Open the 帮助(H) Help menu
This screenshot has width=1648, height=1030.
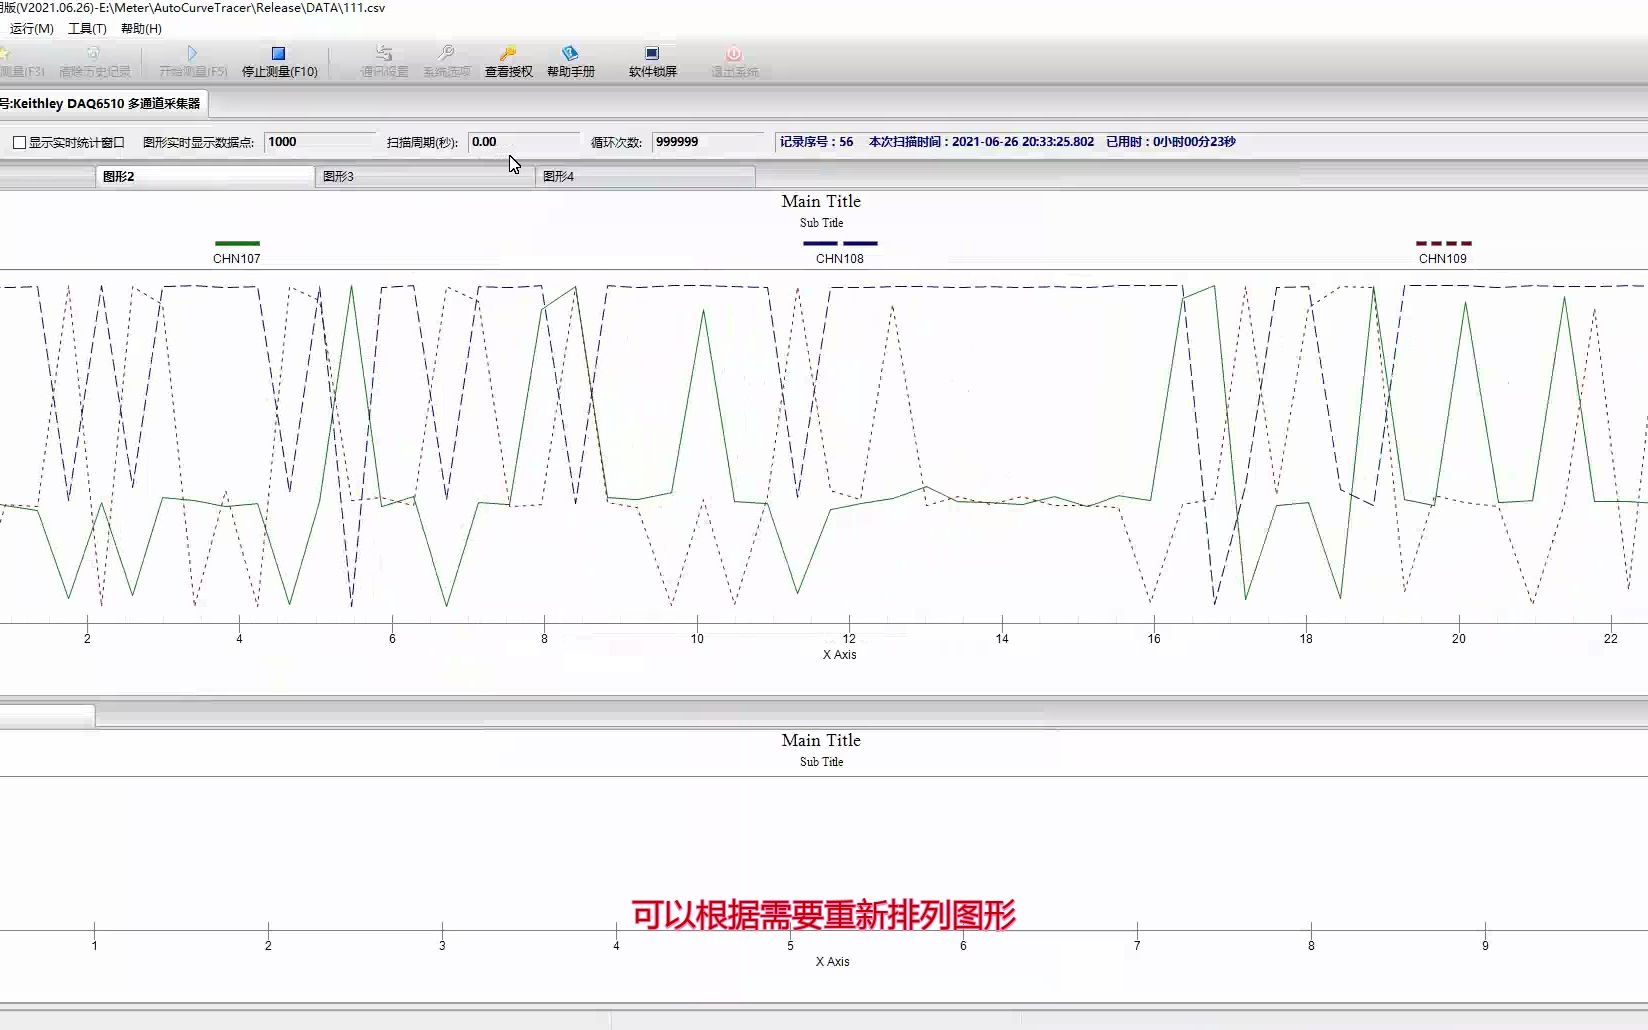tap(141, 28)
